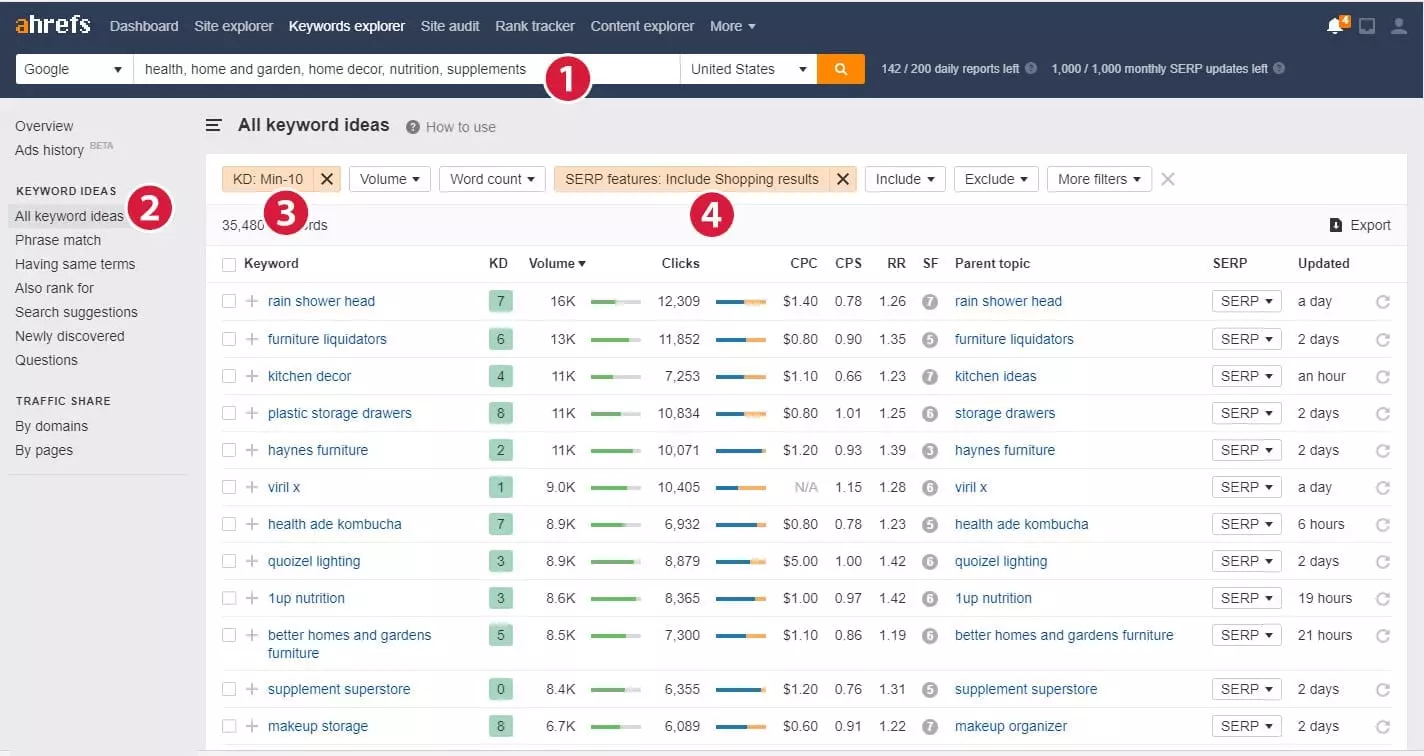Add kitchen decor to list with plus icon

(x=252, y=376)
